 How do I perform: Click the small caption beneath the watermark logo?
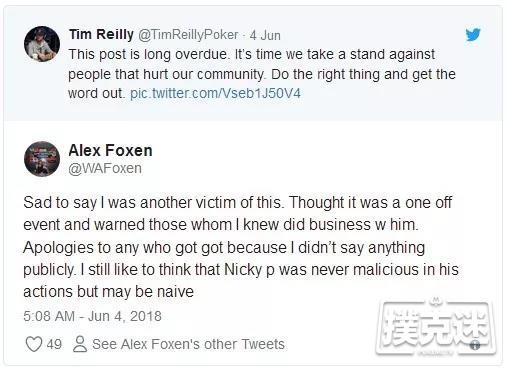click(436, 351)
